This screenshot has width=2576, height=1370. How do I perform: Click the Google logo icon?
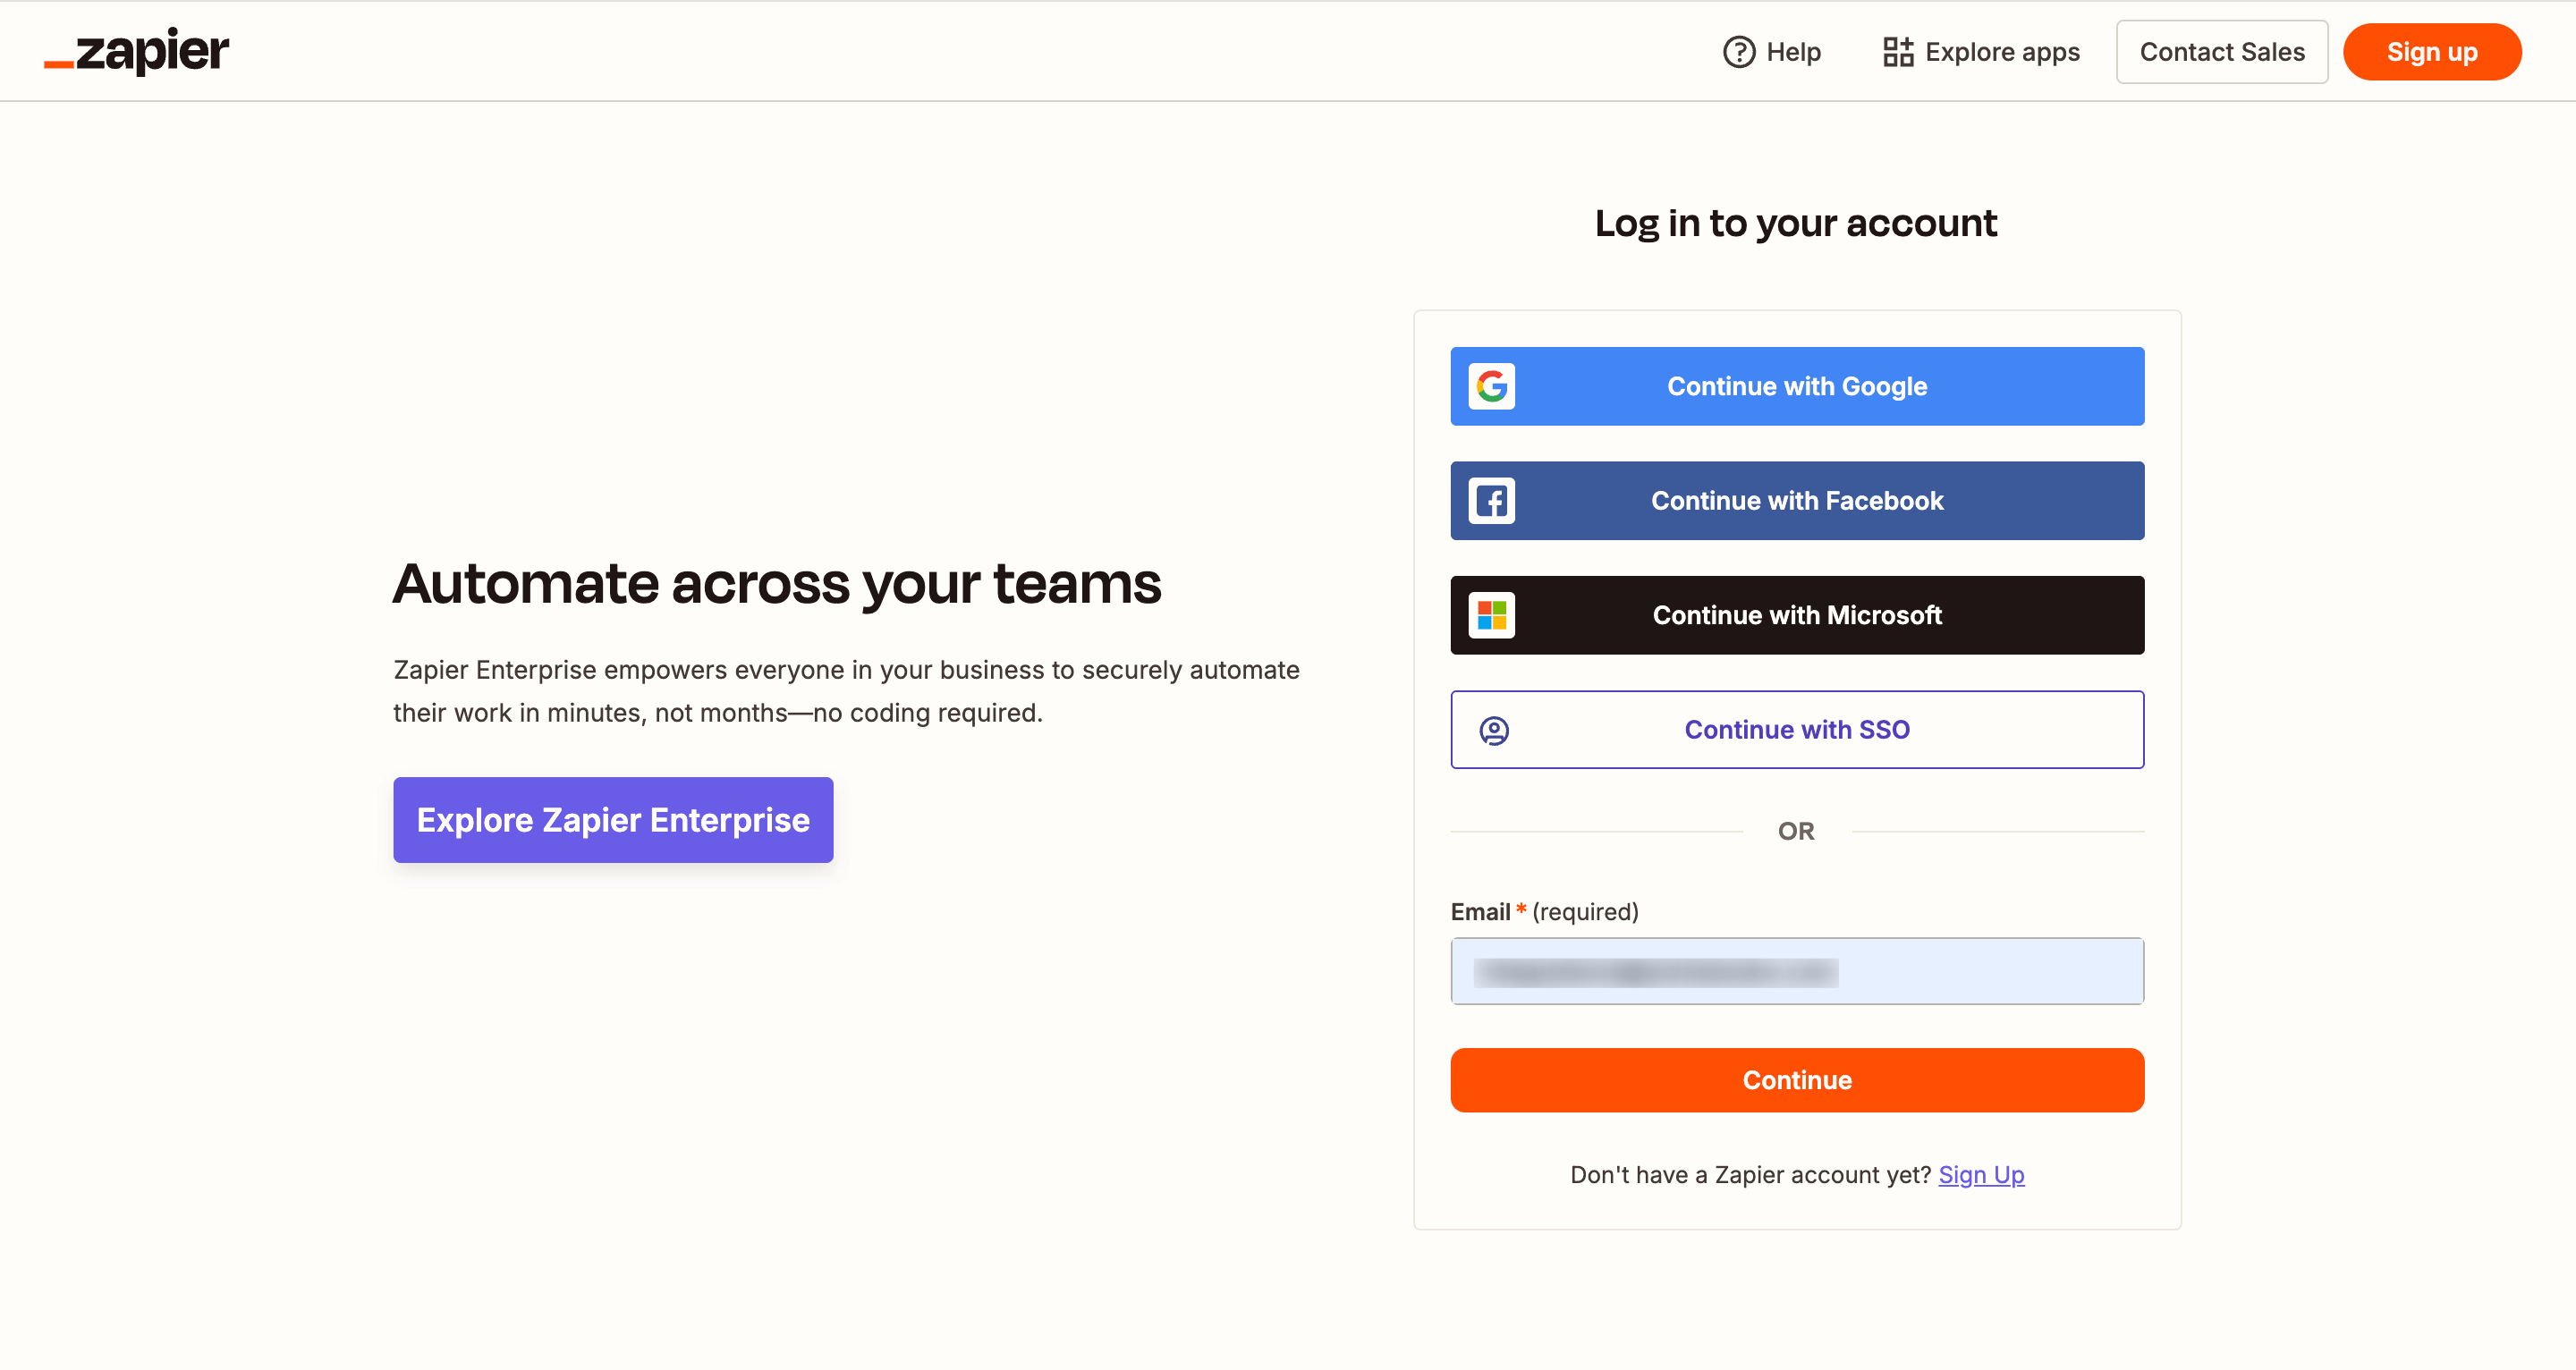(x=1491, y=386)
